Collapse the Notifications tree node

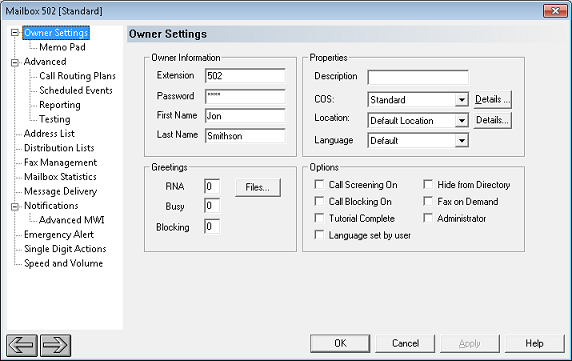[x=15, y=206]
